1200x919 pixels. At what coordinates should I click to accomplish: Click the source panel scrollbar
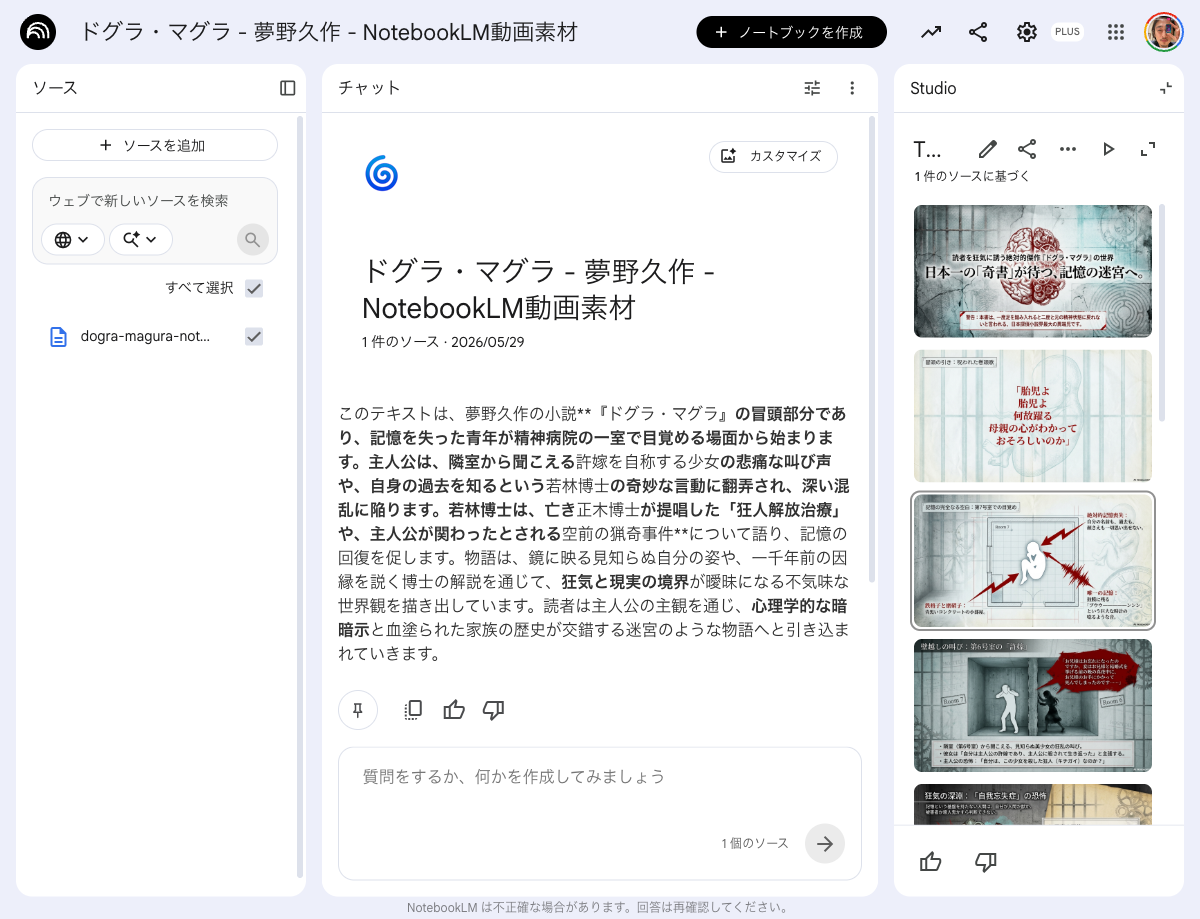coord(299,497)
